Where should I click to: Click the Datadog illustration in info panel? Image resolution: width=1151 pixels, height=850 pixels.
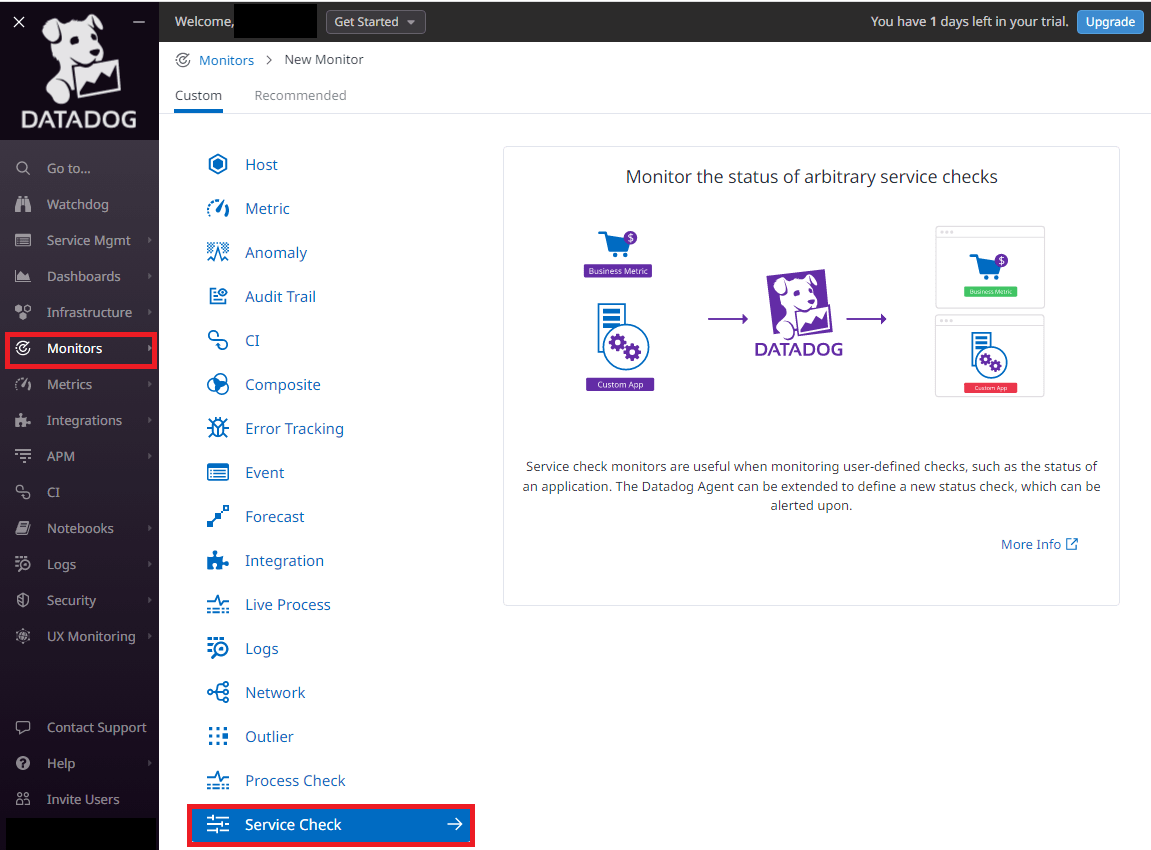[x=799, y=313]
